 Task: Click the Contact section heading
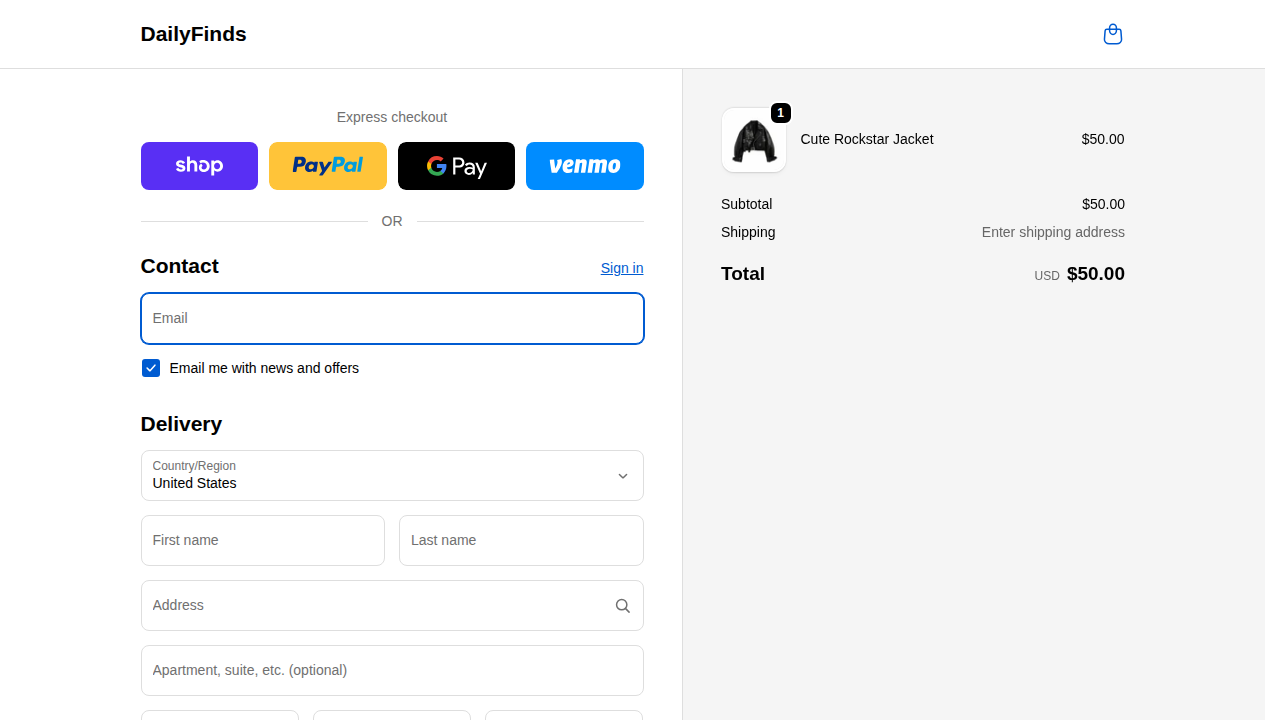point(180,266)
